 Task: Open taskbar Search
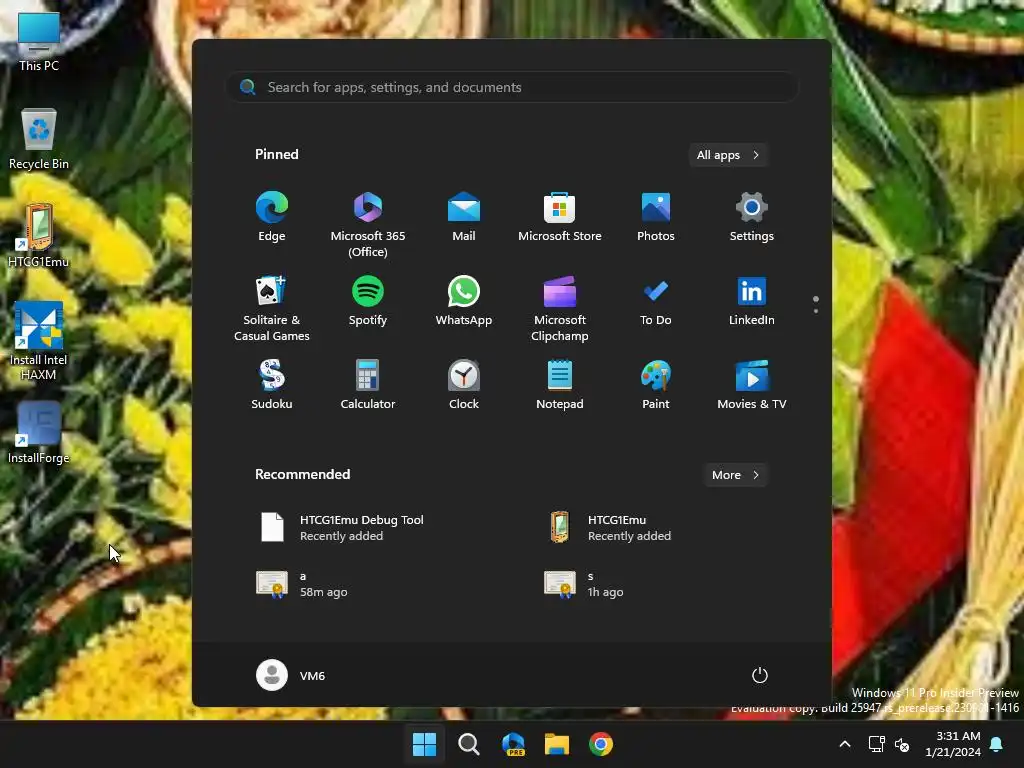click(469, 744)
